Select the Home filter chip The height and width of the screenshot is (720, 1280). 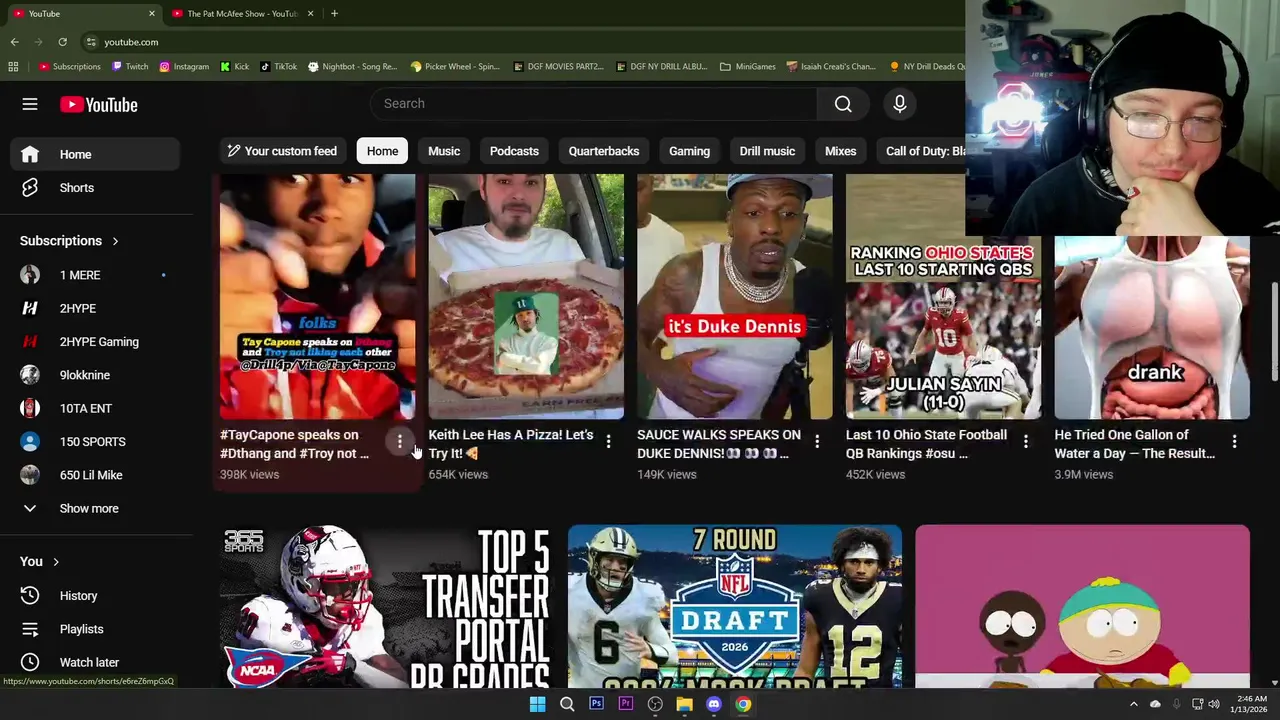pos(382,151)
